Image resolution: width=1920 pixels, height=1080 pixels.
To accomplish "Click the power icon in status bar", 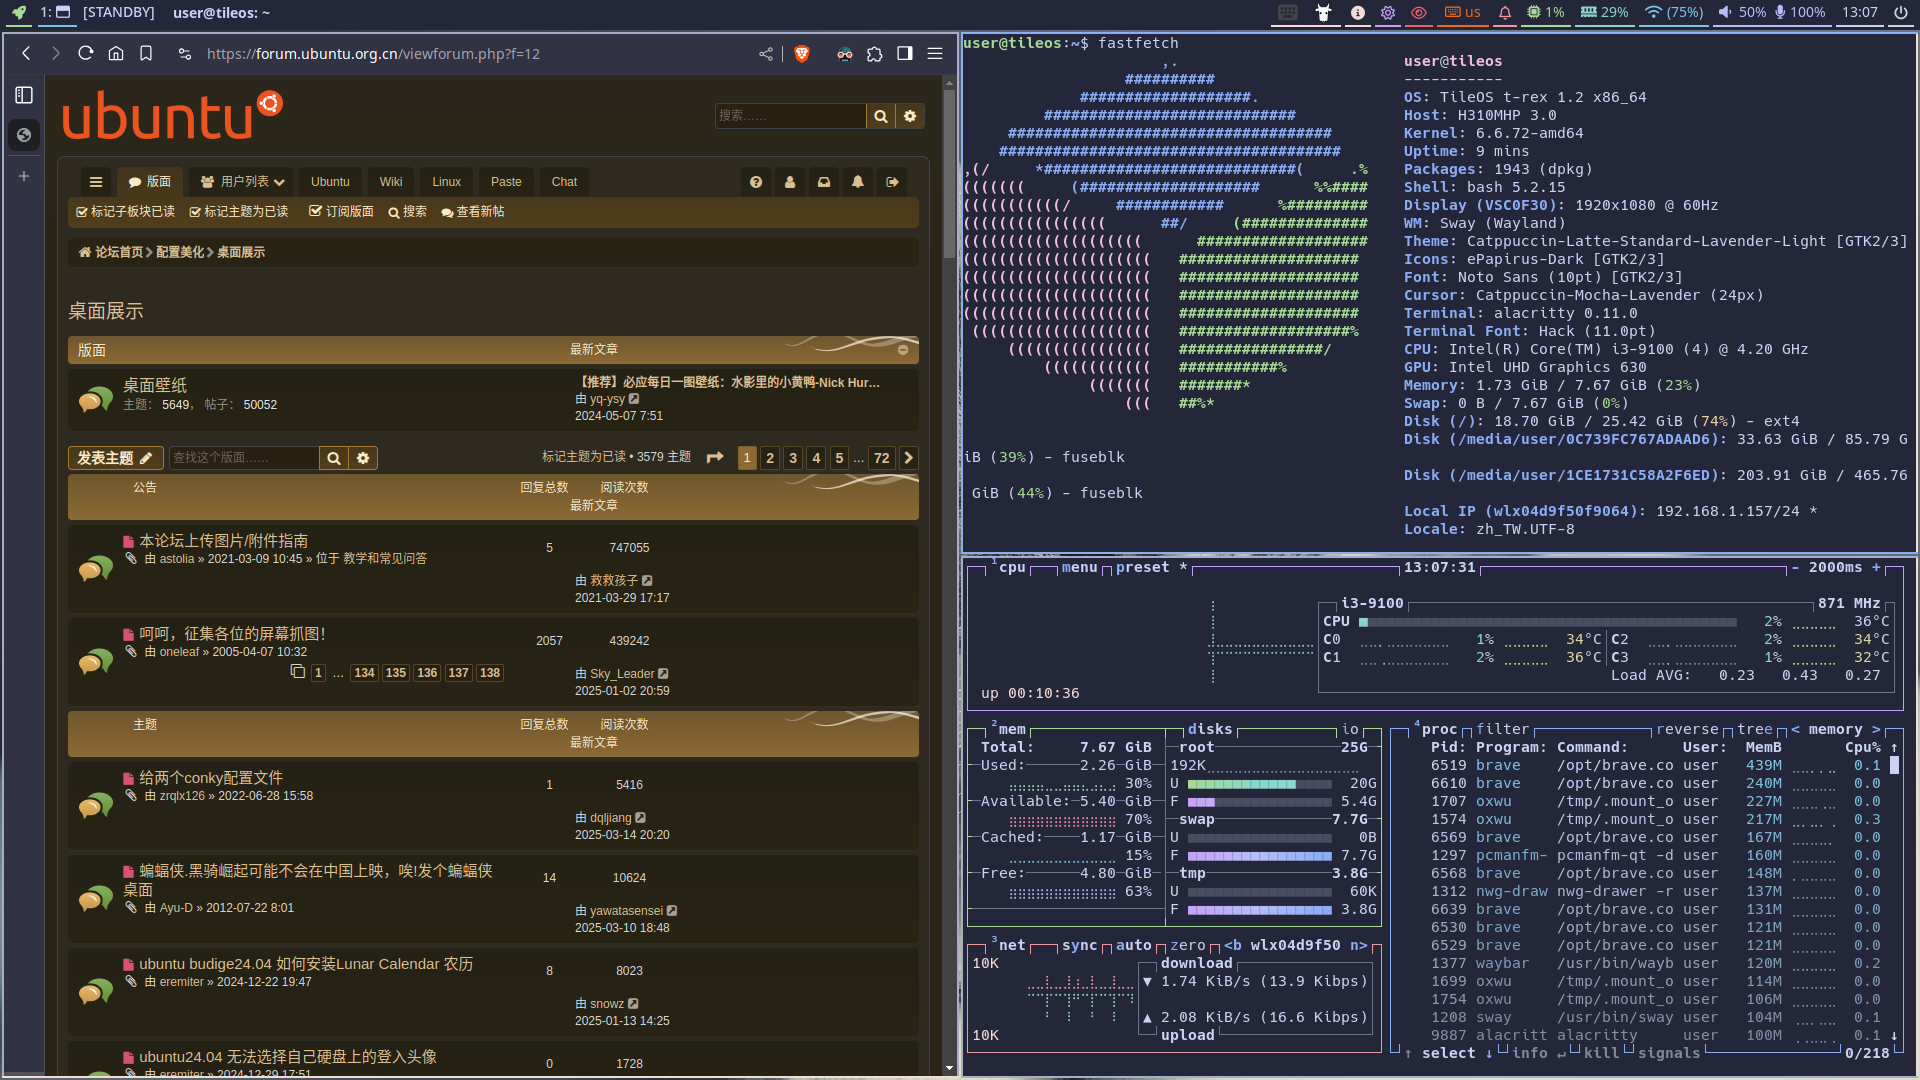I will point(1901,13).
